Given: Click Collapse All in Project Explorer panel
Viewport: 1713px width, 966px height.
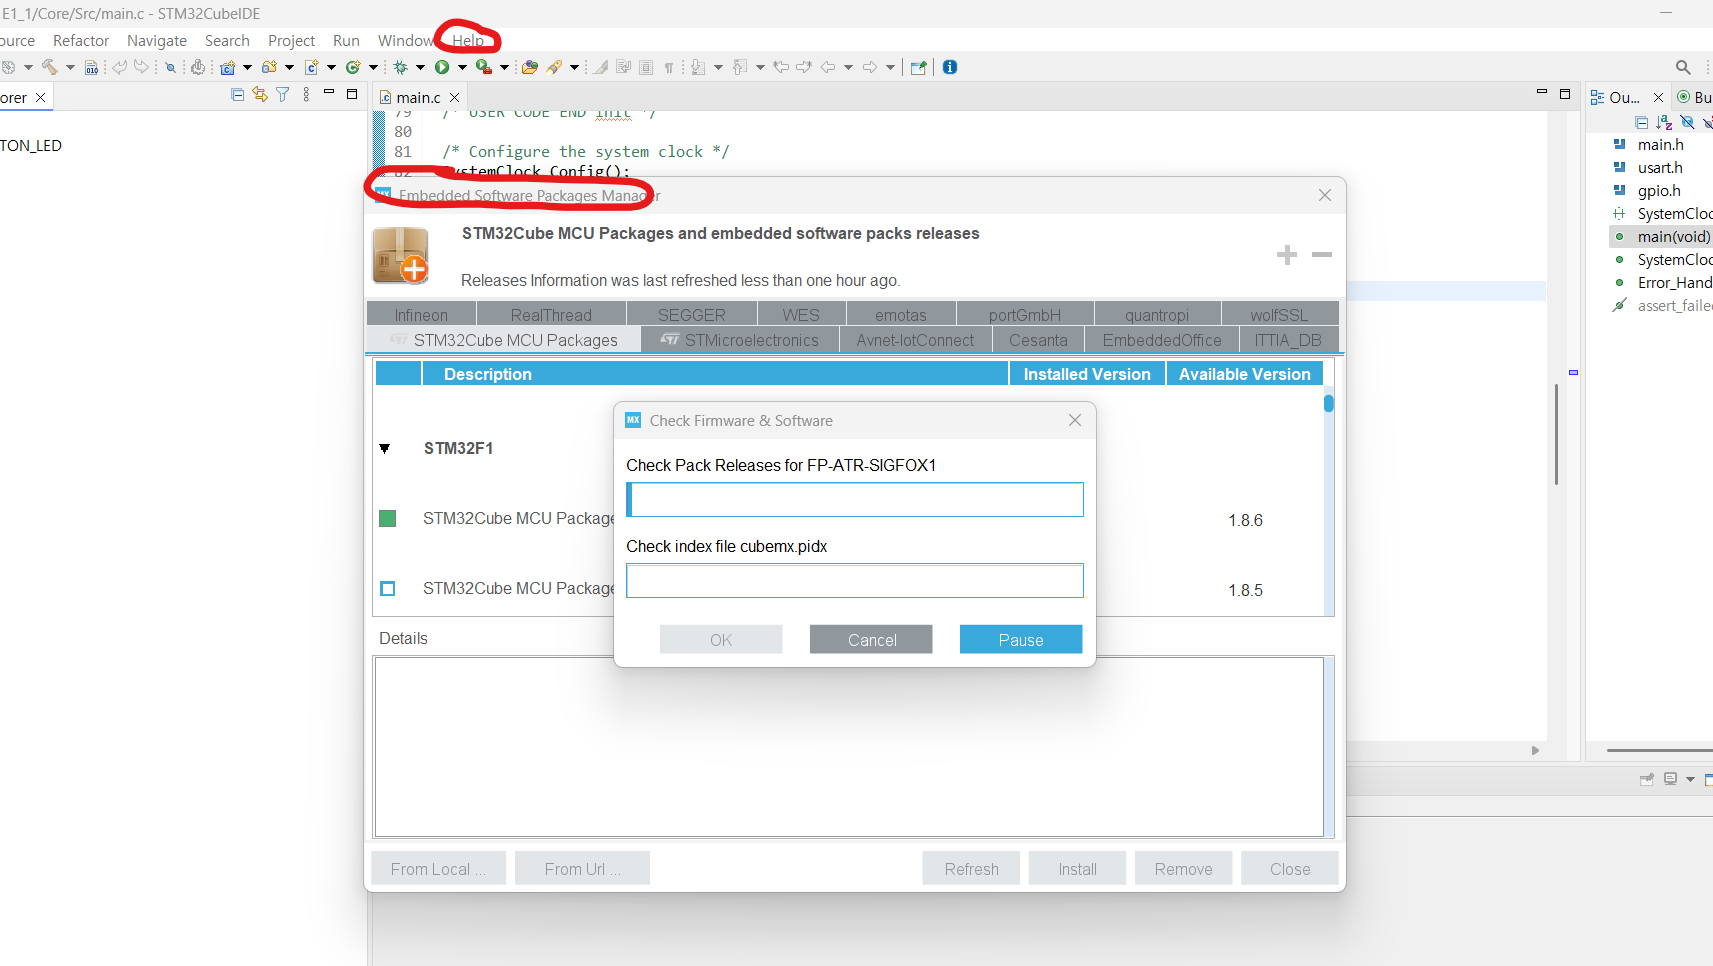Looking at the screenshot, I should [x=237, y=94].
